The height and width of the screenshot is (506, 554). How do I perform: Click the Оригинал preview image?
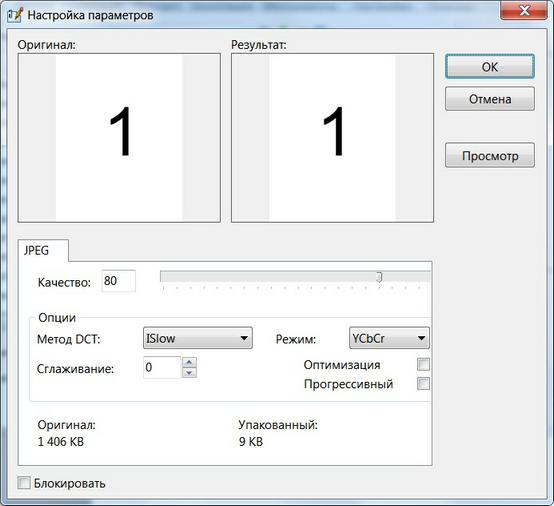pyautogui.click(x=119, y=138)
